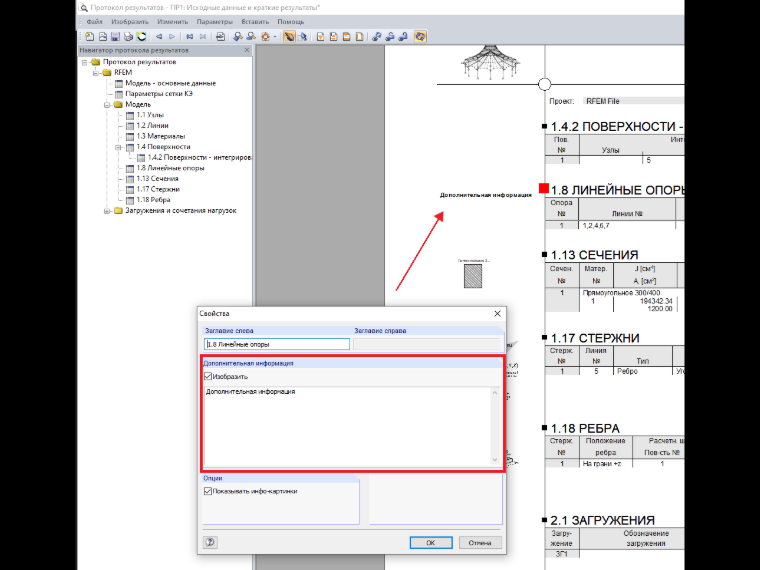This screenshot has width=760, height=570.
Task: Click the third orange page layout icon
Action: [x=347, y=36]
